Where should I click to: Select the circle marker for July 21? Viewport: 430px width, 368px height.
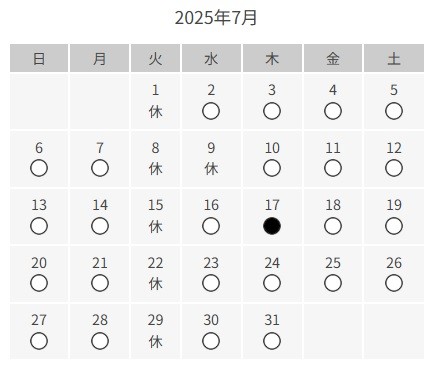(100, 283)
